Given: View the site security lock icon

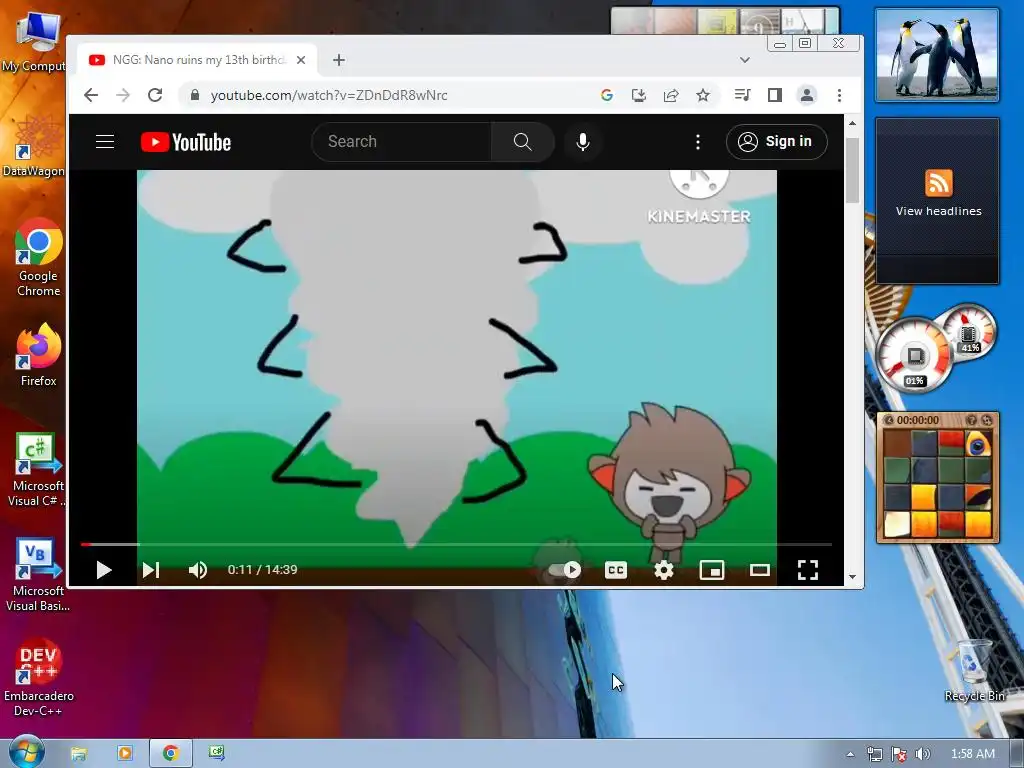Looking at the screenshot, I should coord(194,95).
